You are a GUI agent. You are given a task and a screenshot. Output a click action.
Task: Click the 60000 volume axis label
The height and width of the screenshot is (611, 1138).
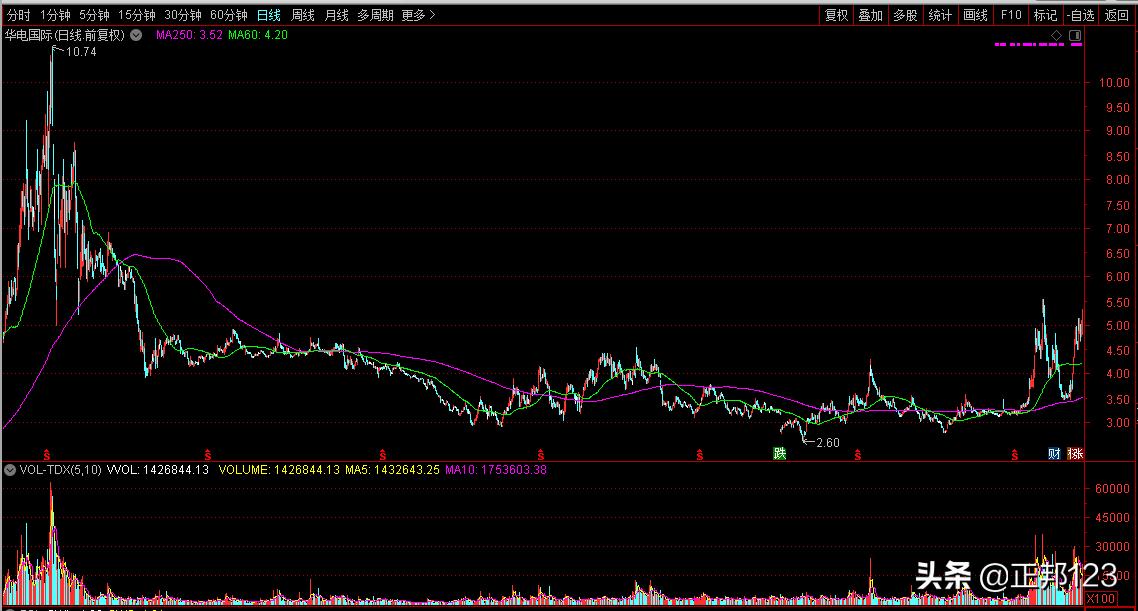click(x=1112, y=489)
